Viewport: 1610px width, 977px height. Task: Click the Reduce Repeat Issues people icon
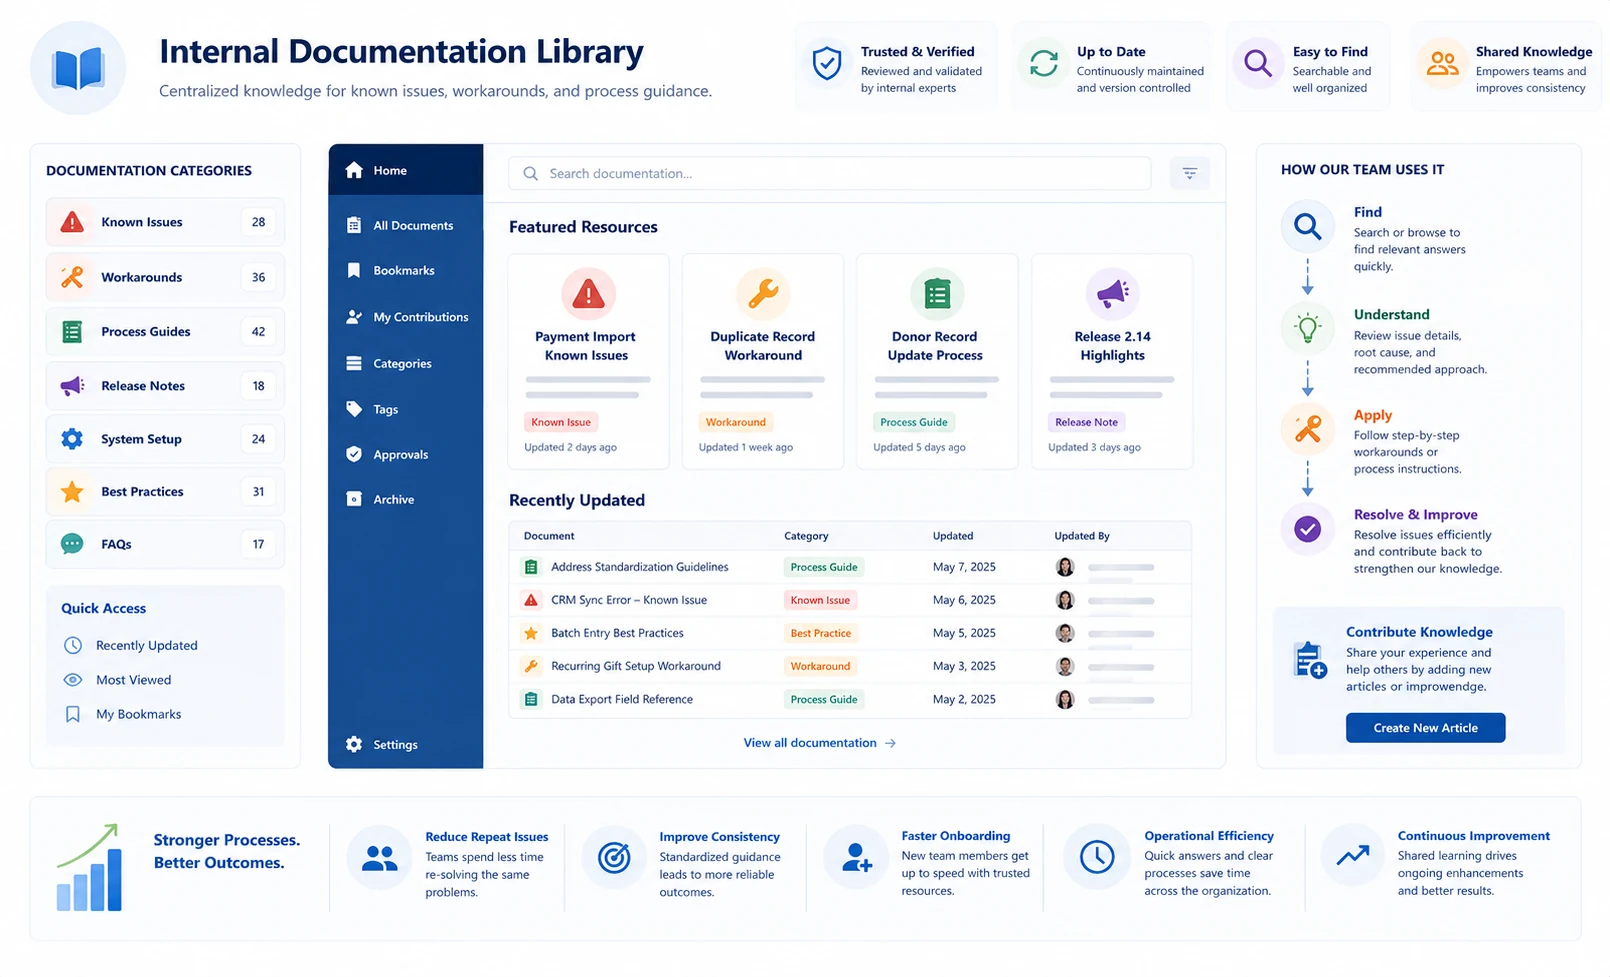coord(379,857)
